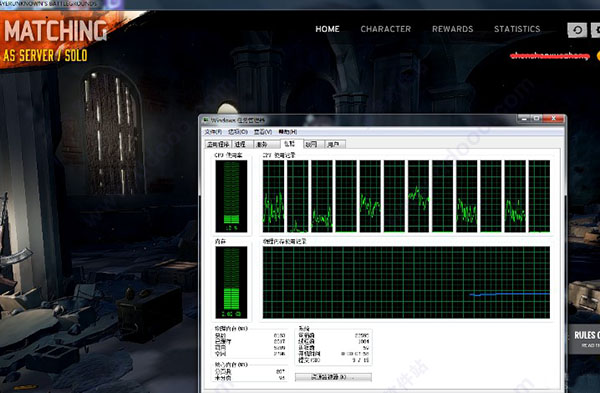The height and width of the screenshot is (393, 600).
Task: Click the refresh arrow icon in lobby header
Action: tap(577, 30)
